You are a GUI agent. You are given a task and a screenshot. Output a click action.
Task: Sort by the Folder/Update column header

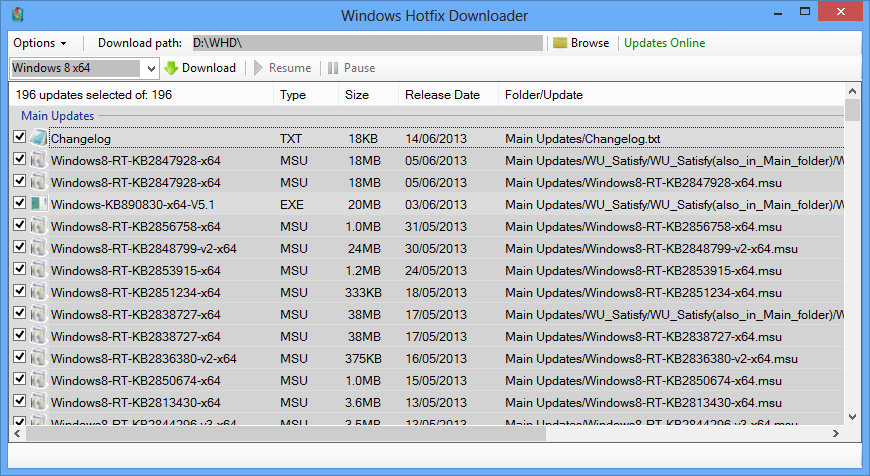coord(671,95)
